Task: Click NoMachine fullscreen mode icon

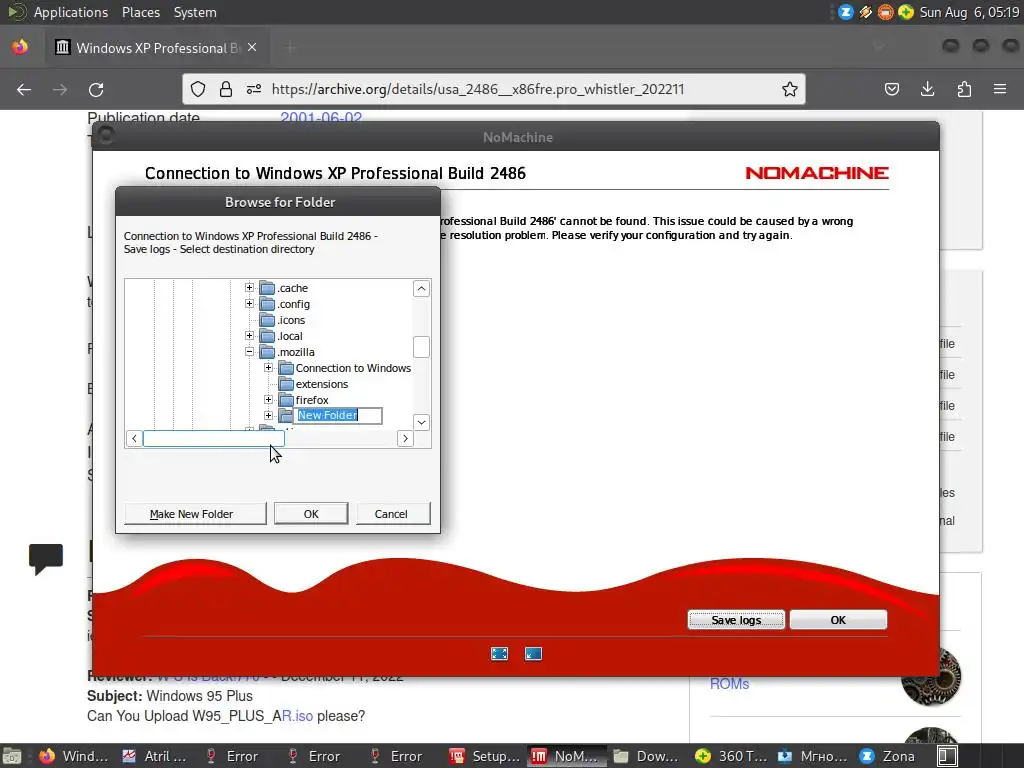Action: [x=500, y=654]
